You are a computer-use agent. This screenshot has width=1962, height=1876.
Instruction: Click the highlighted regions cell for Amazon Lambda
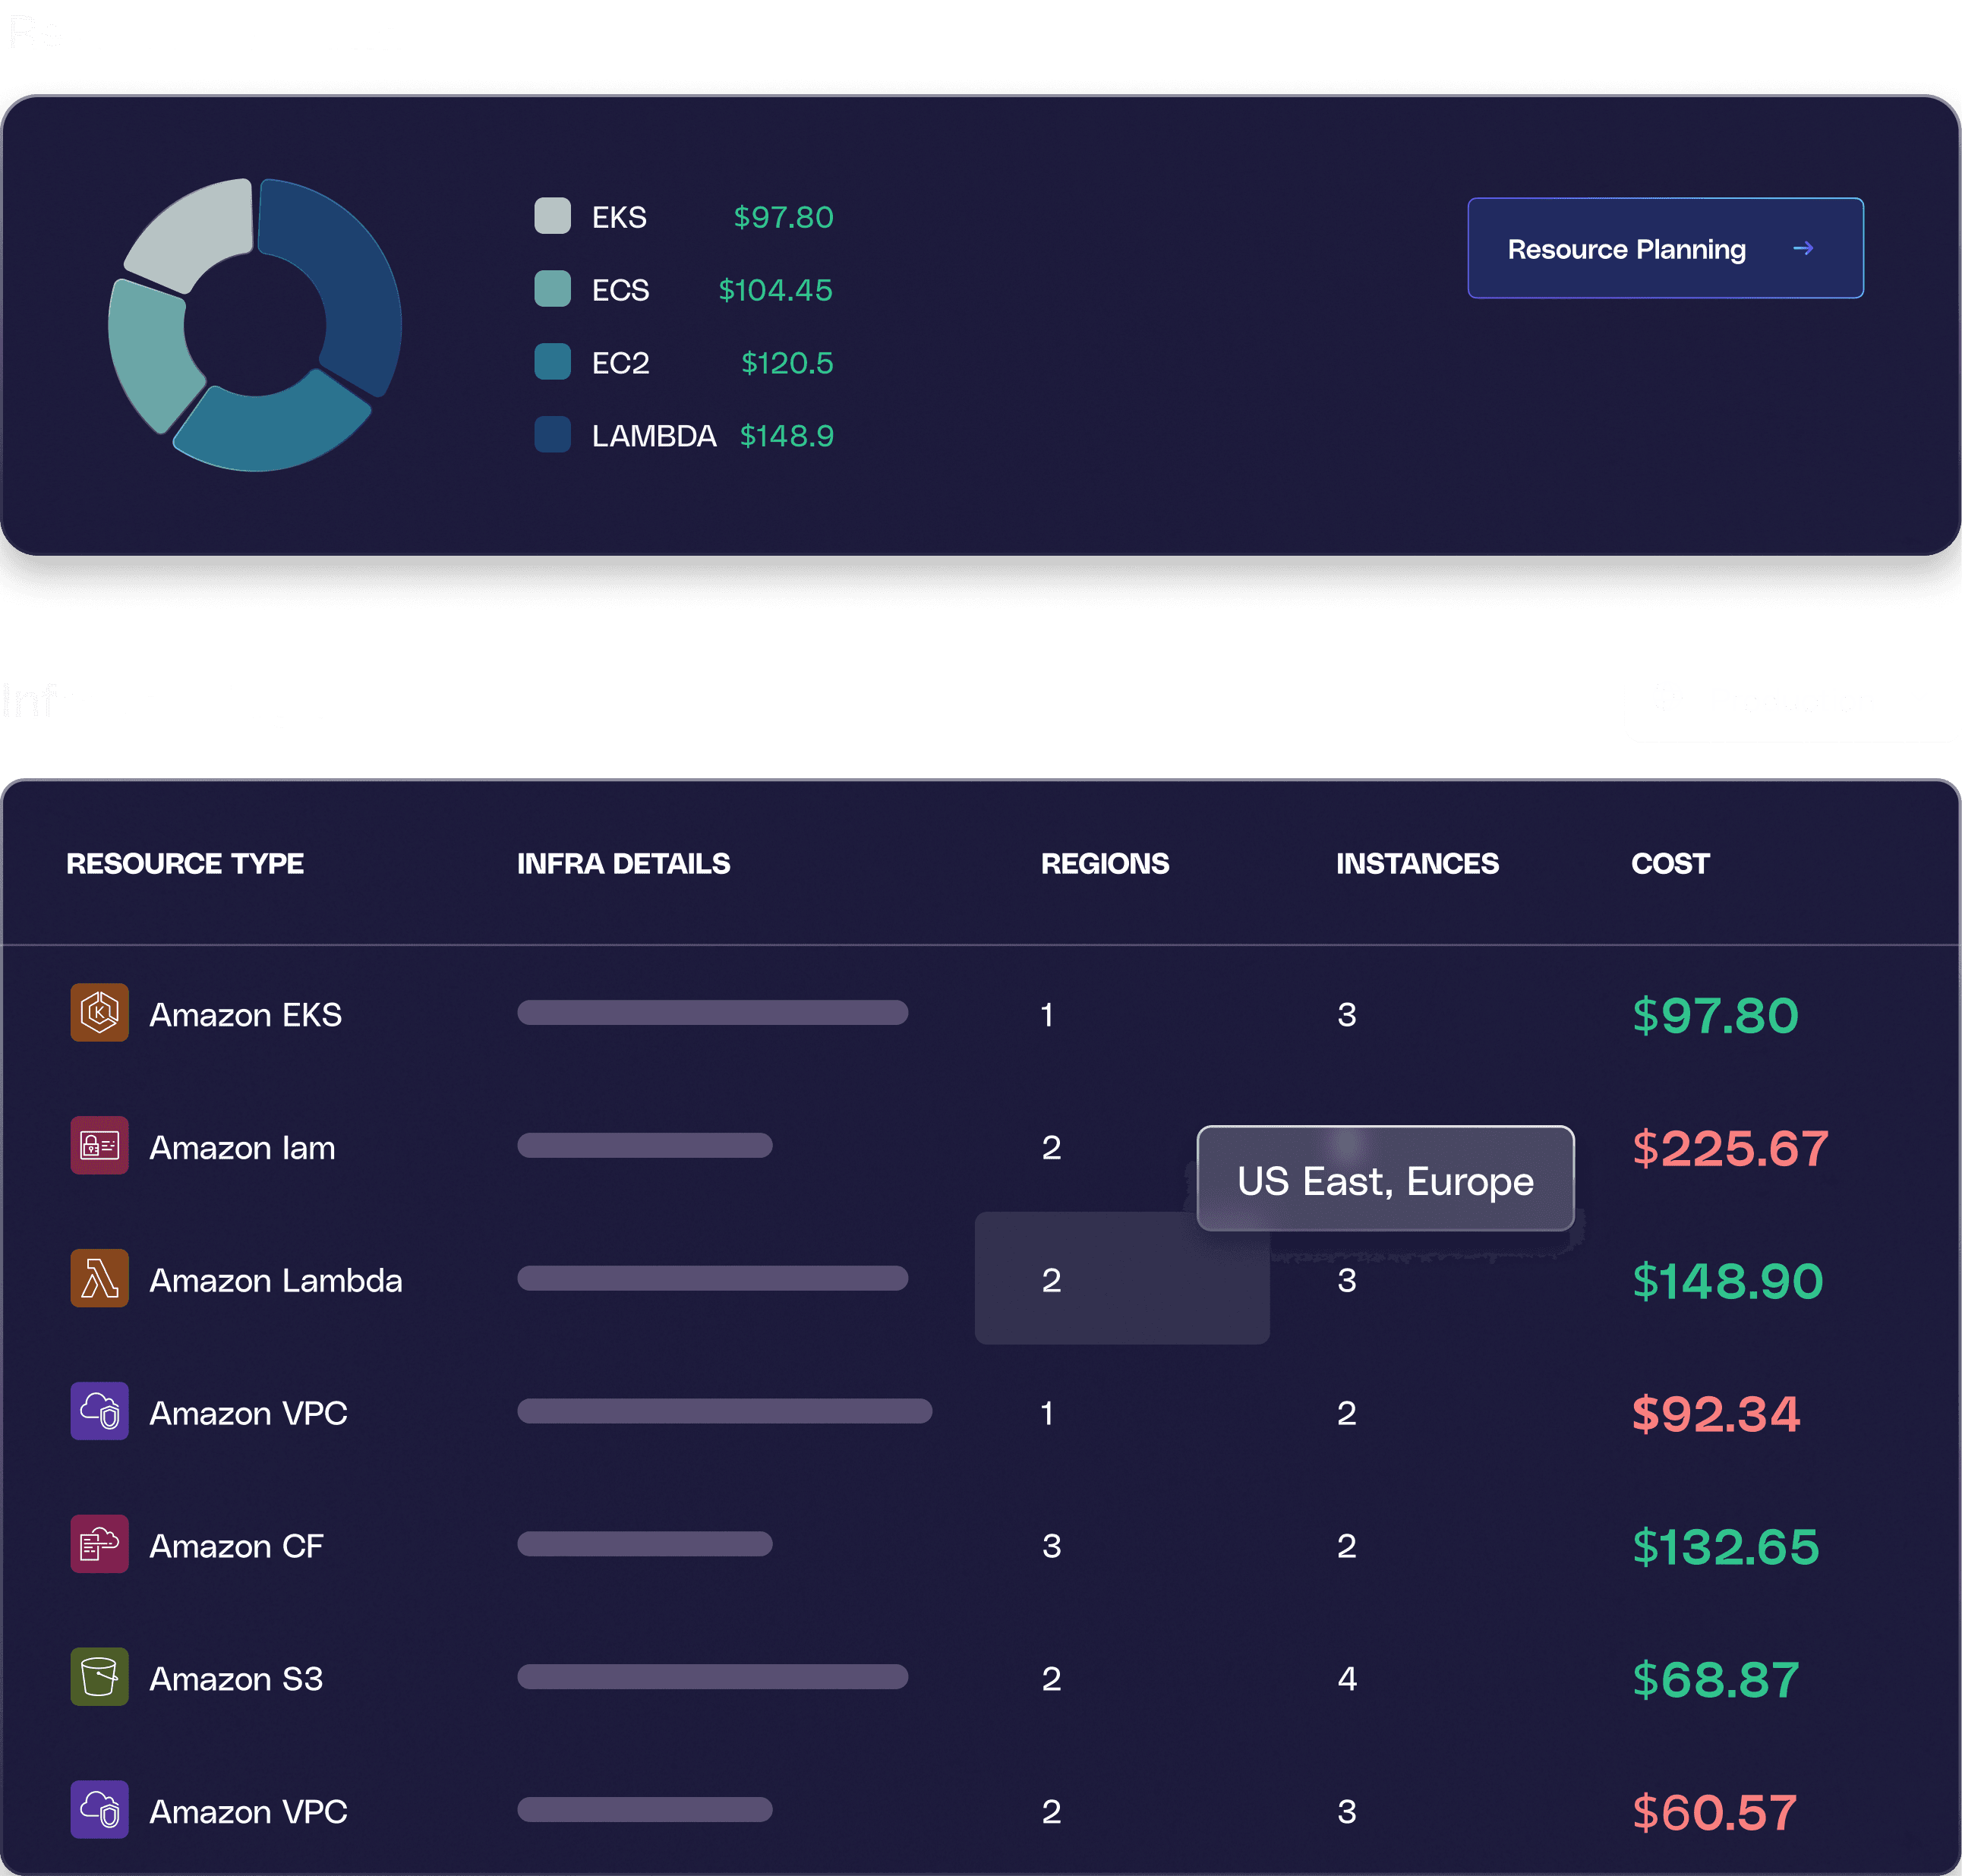[1122, 1278]
